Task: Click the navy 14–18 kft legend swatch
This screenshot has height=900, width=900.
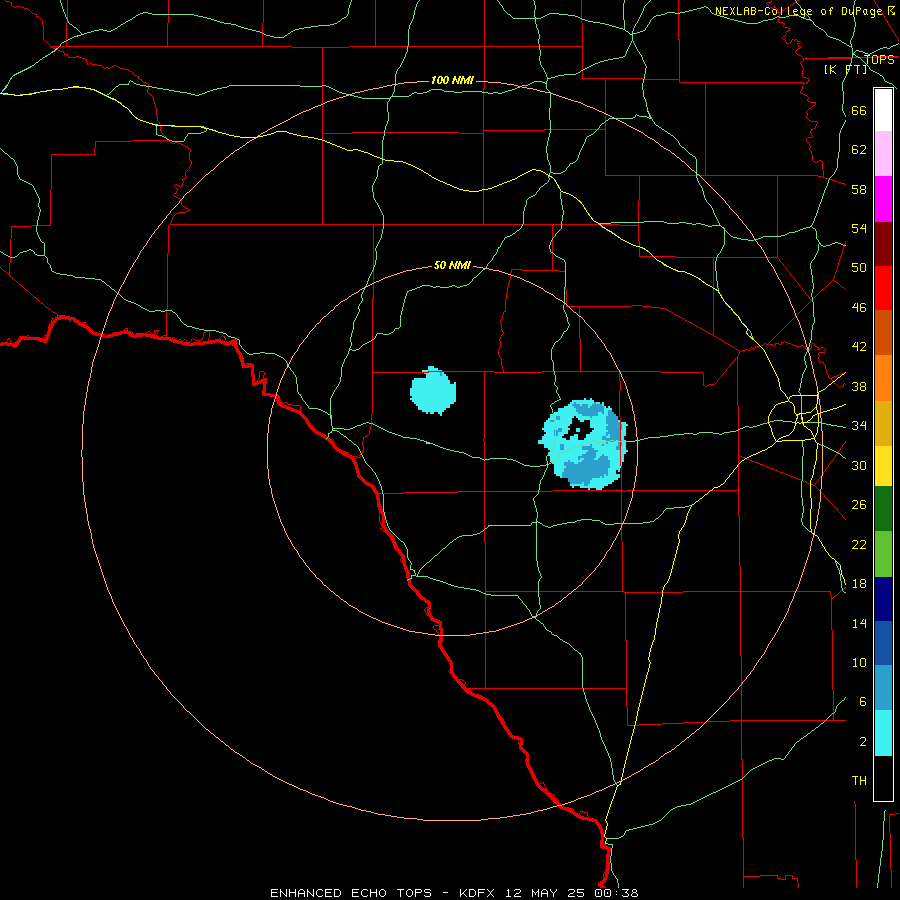Action: [x=883, y=599]
